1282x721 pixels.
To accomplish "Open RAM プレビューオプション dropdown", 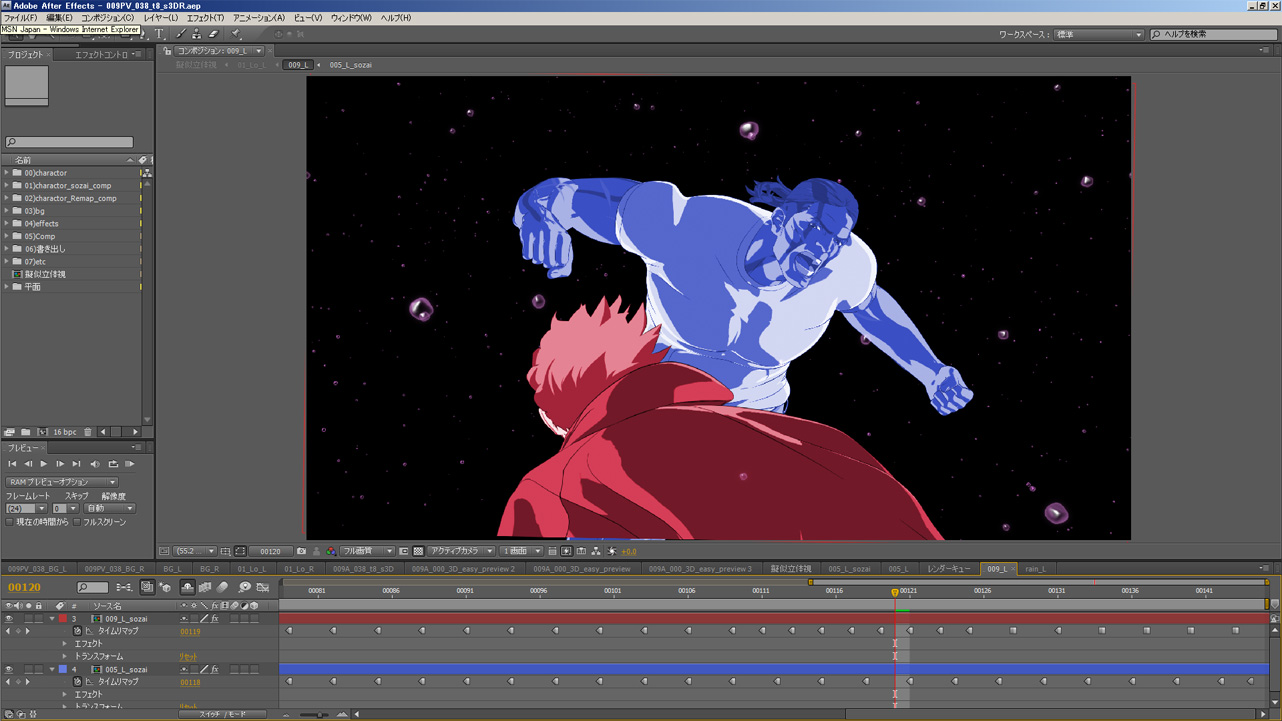I will pos(62,482).
